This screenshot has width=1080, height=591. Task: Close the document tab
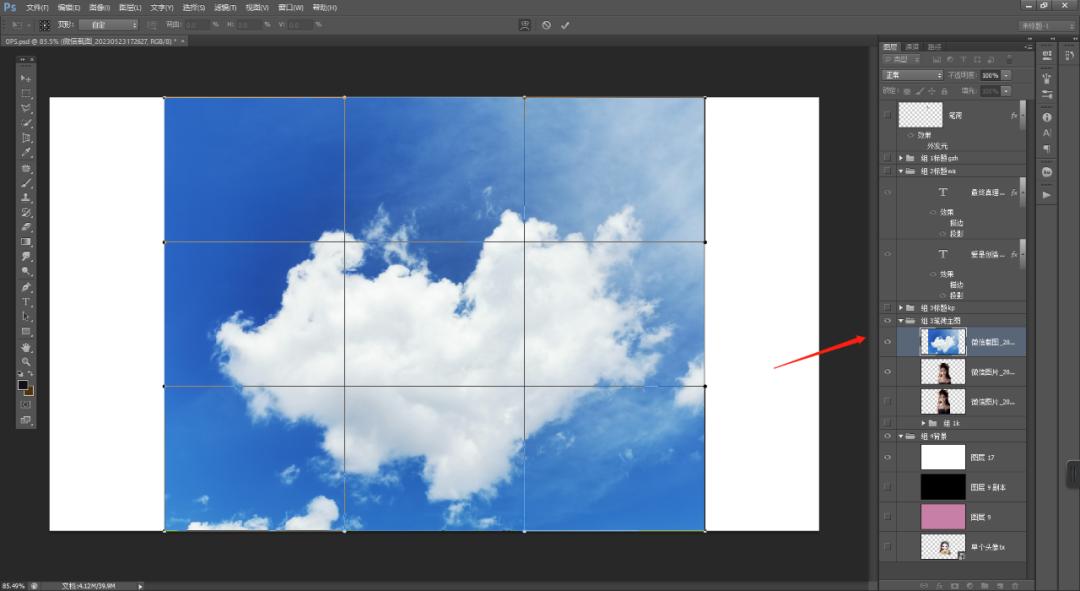pyautogui.click(x=183, y=41)
